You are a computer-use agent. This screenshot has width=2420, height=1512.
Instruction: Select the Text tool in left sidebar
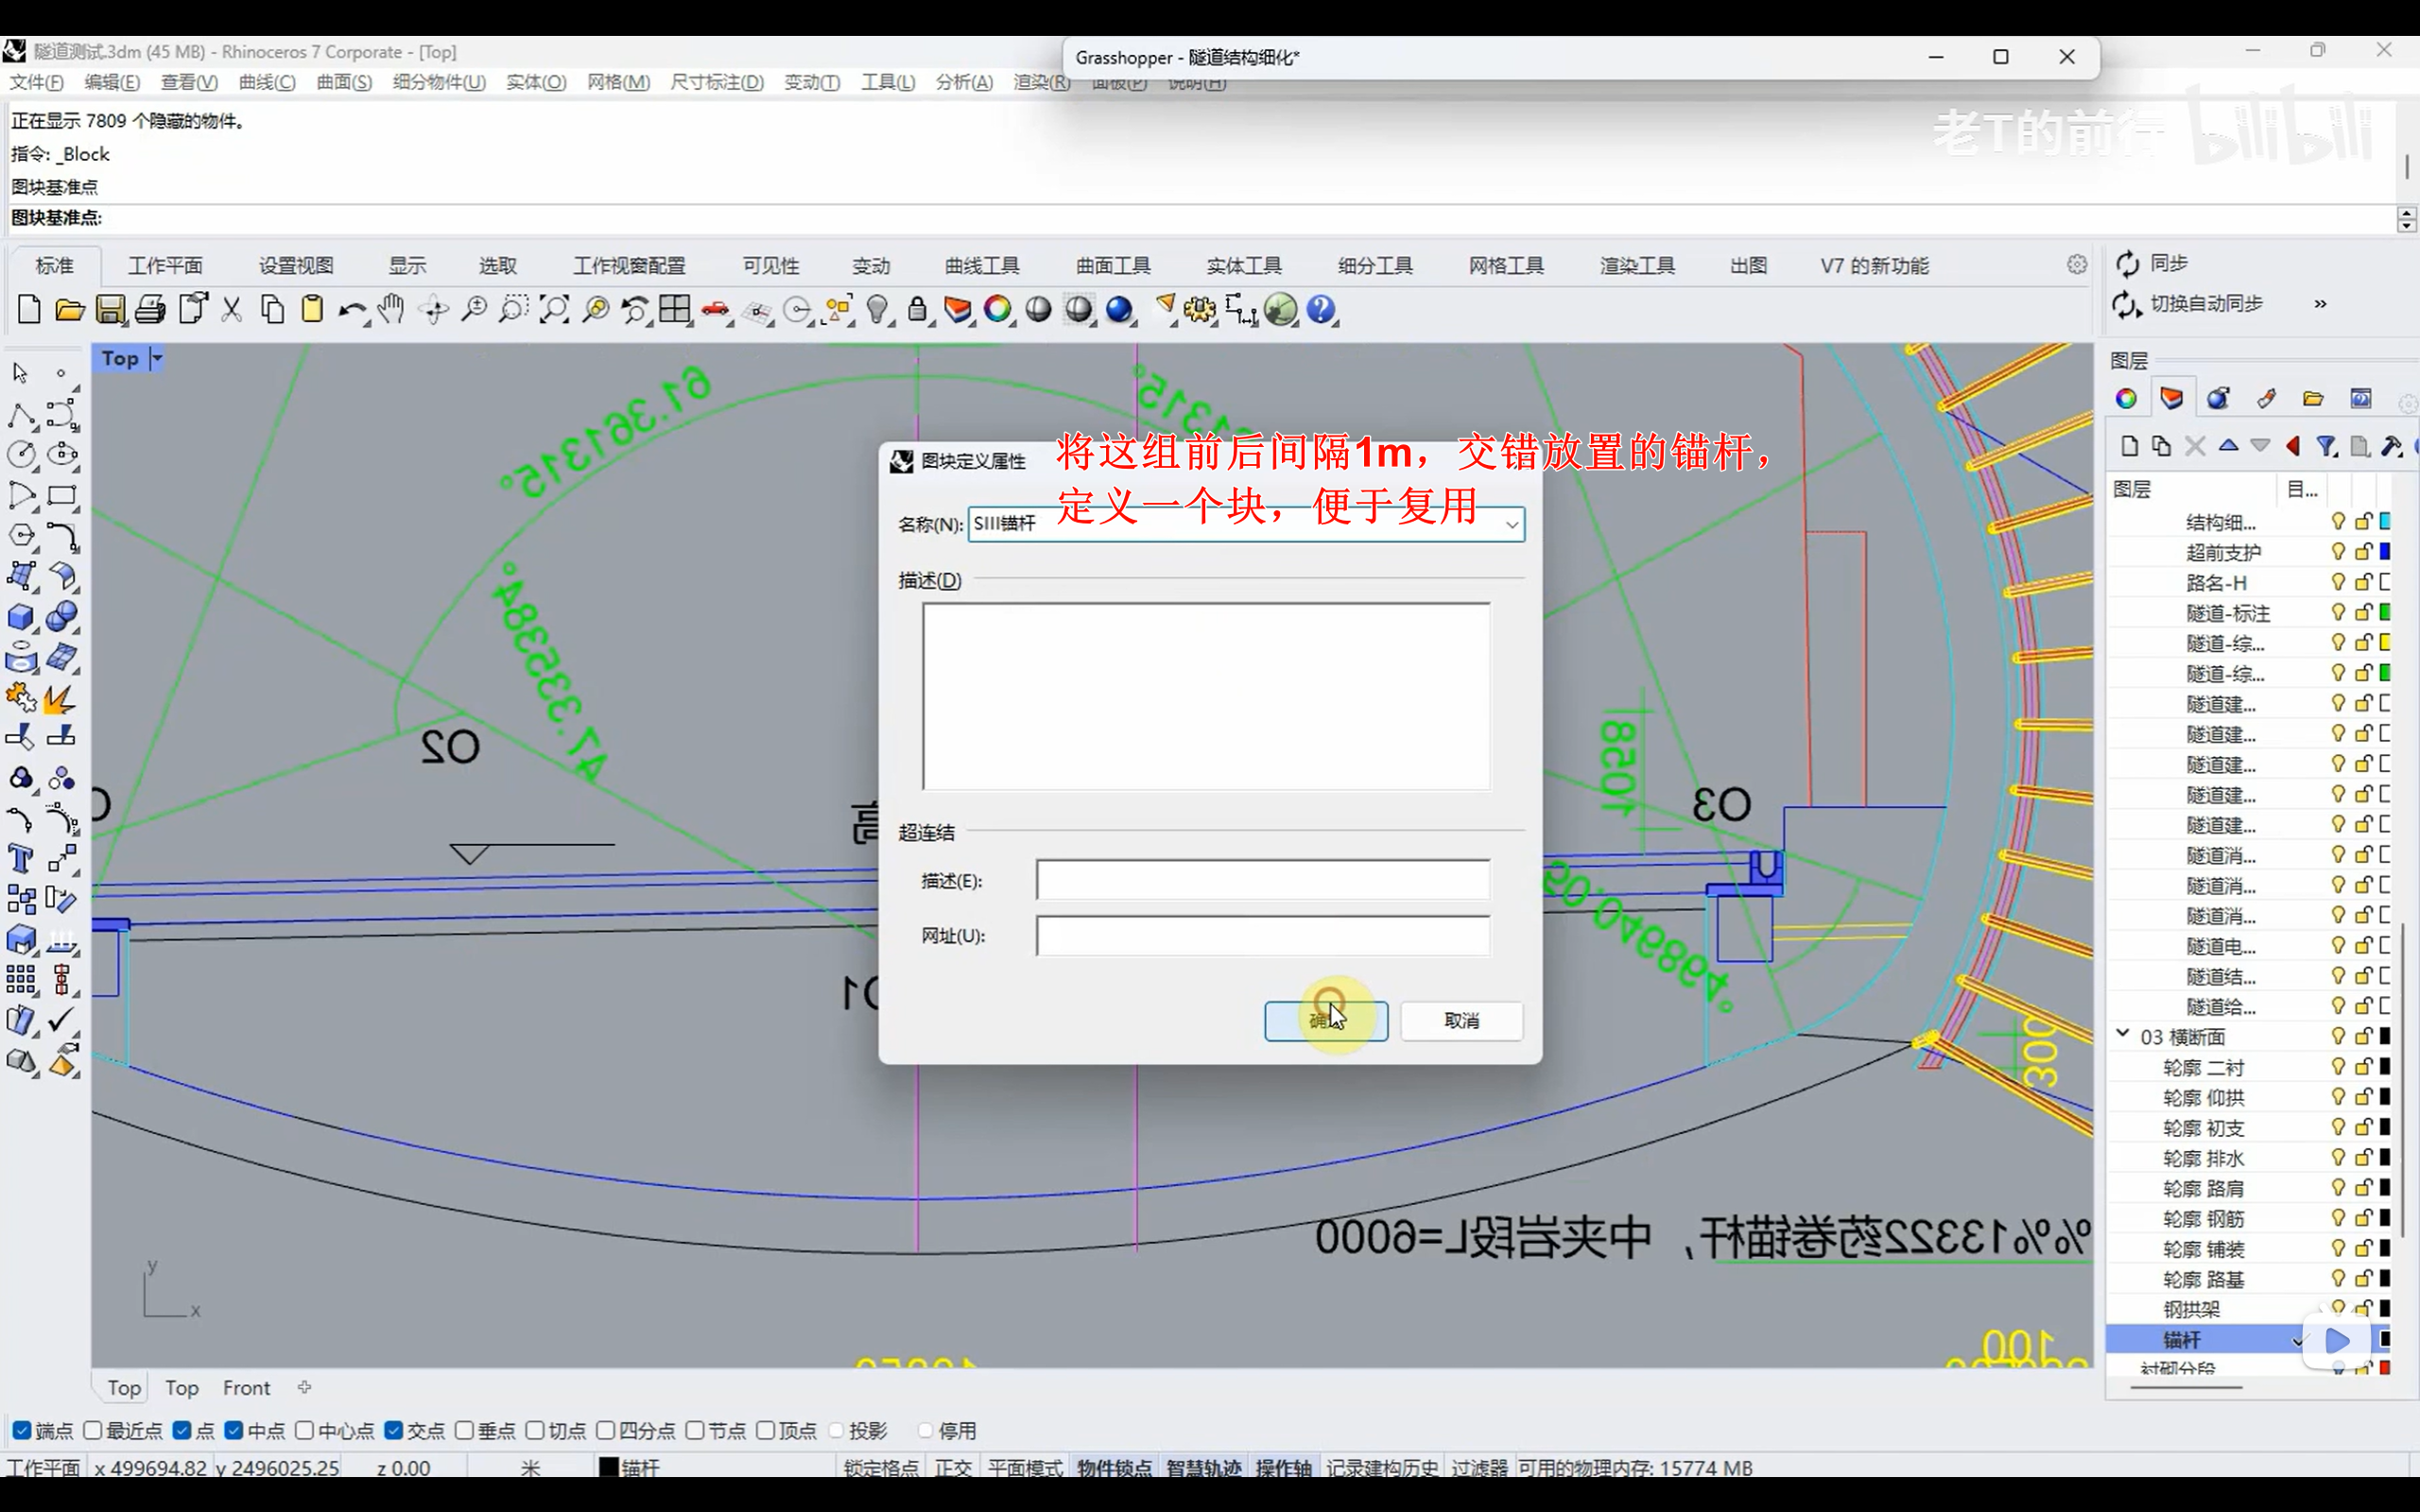click(21, 860)
